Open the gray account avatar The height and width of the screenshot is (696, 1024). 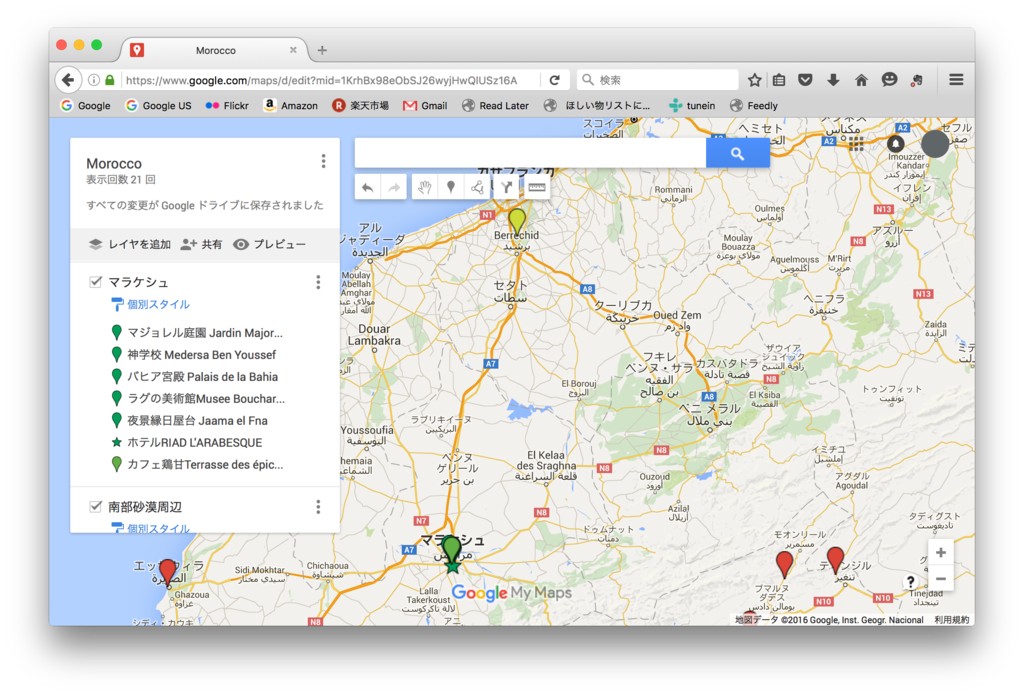tap(935, 144)
